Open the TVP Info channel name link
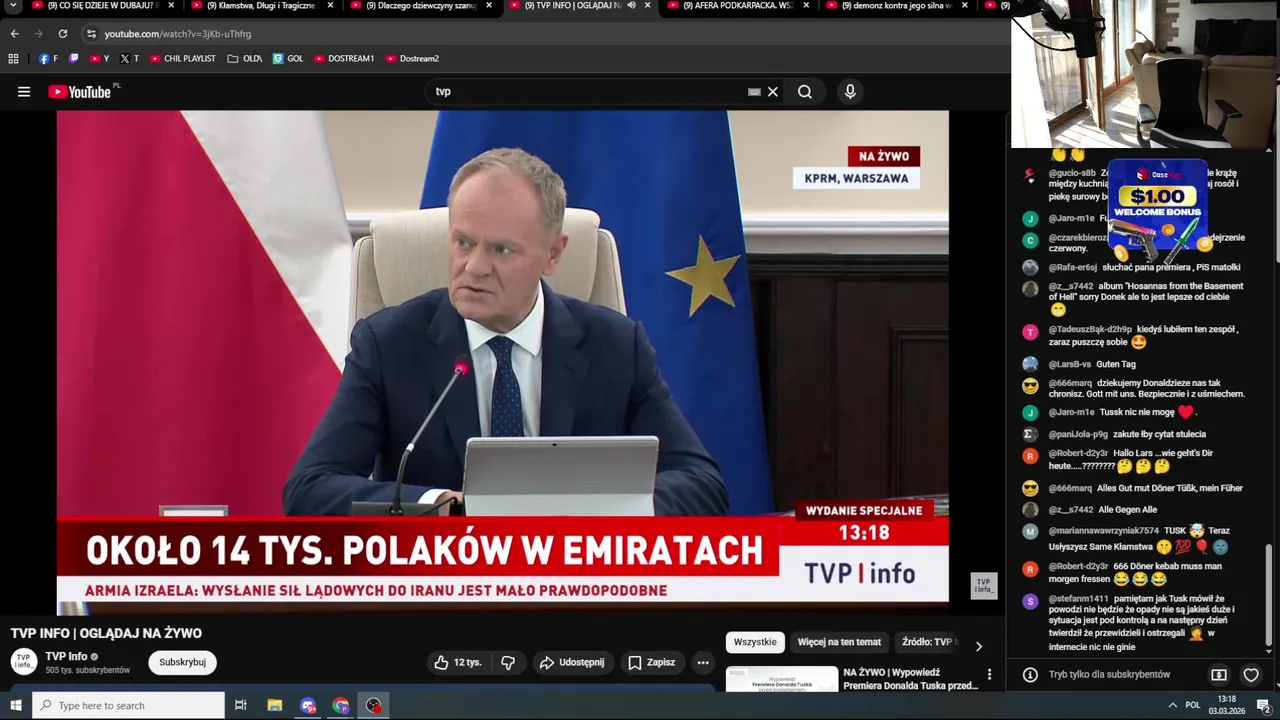This screenshot has width=1280, height=720. point(66,656)
